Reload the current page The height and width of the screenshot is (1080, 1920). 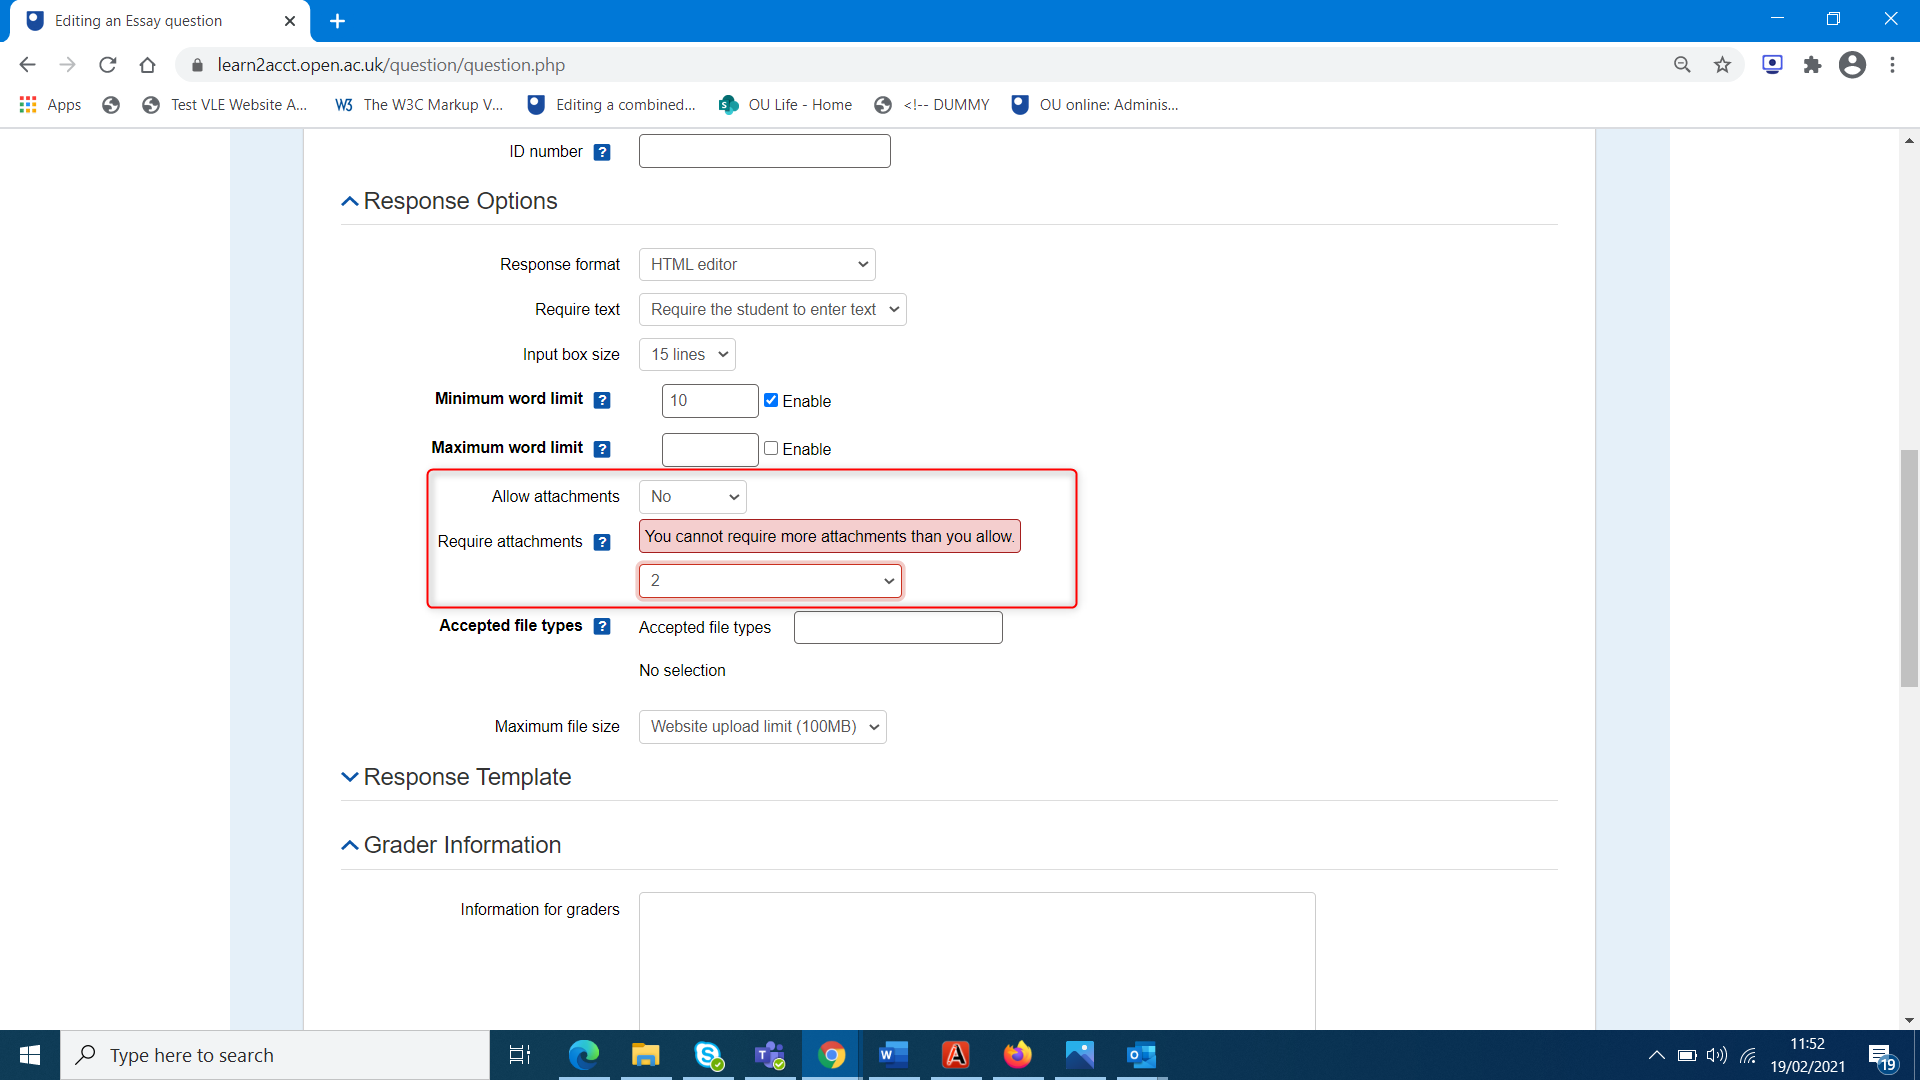(107, 65)
